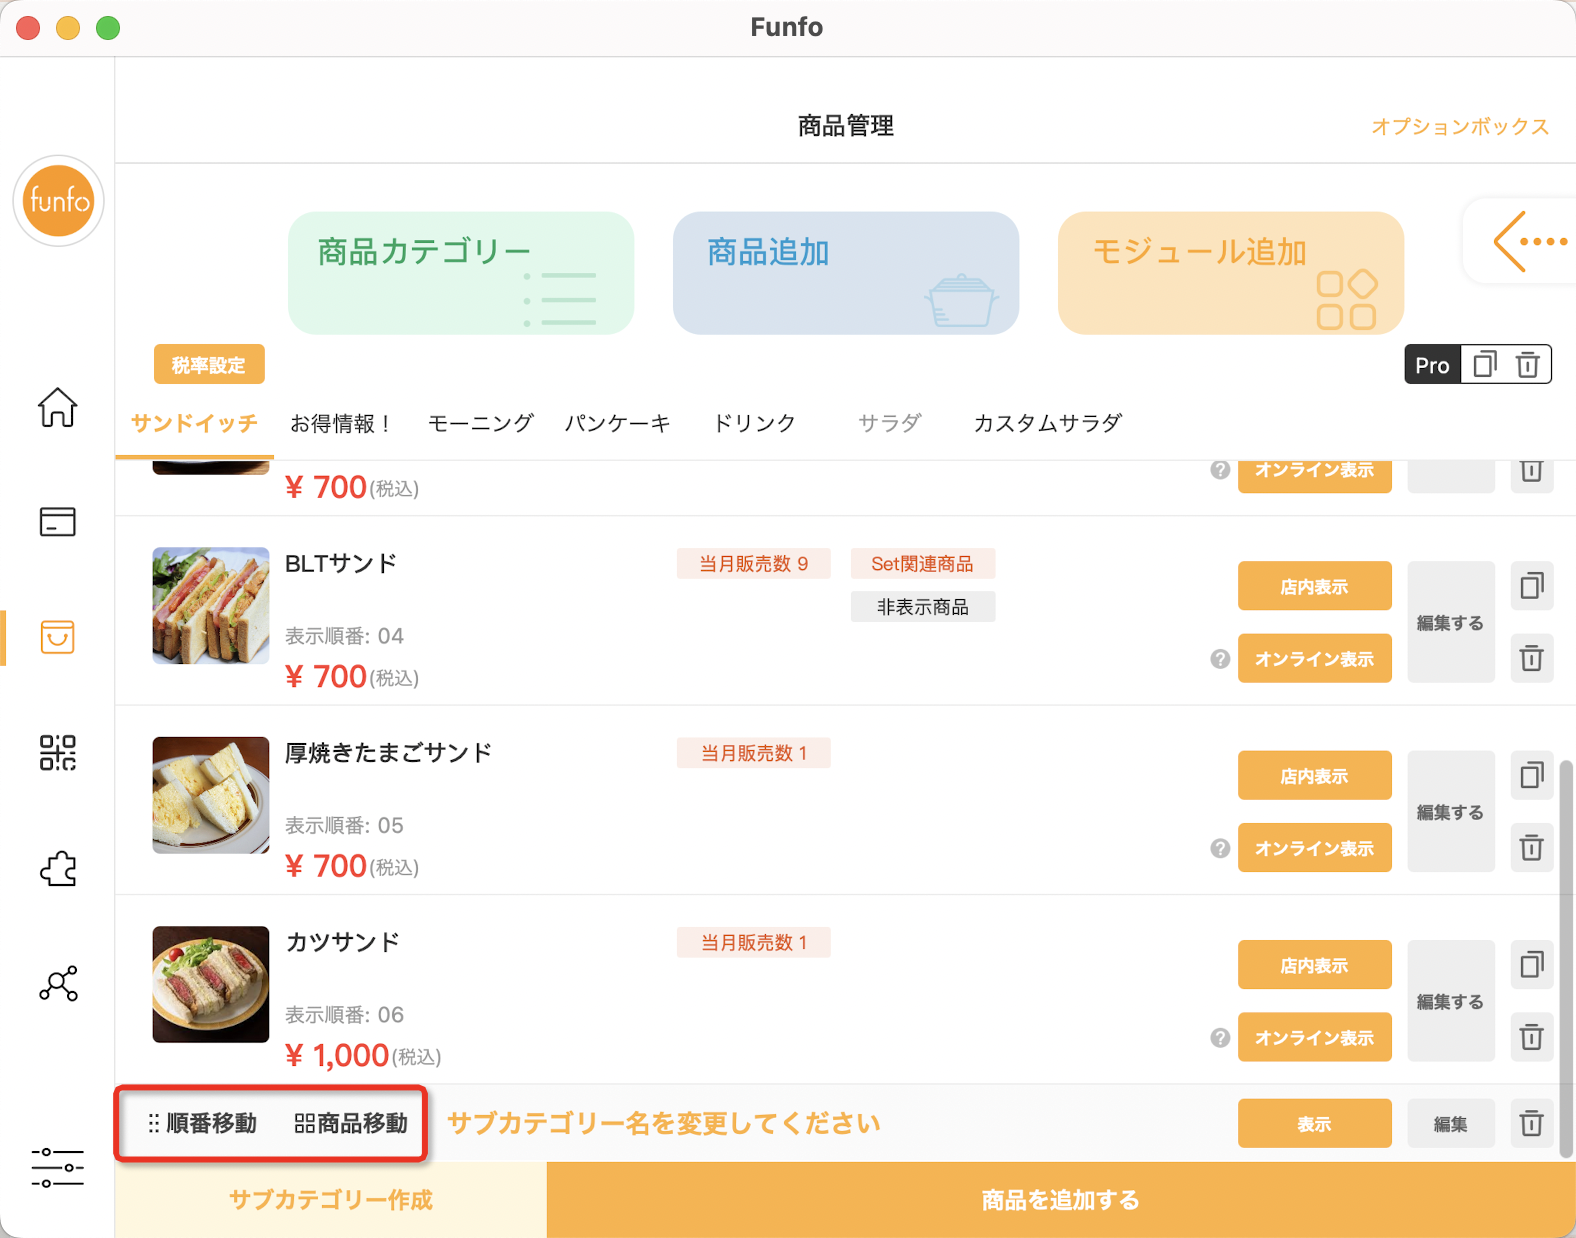Image resolution: width=1576 pixels, height=1238 pixels.
Task: Toggle subcategory 表示 button
Action: (1314, 1124)
